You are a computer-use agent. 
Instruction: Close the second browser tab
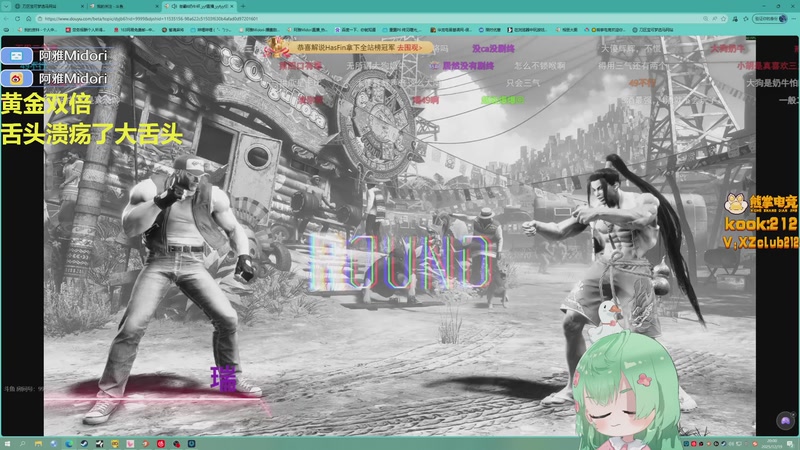coord(157,6)
